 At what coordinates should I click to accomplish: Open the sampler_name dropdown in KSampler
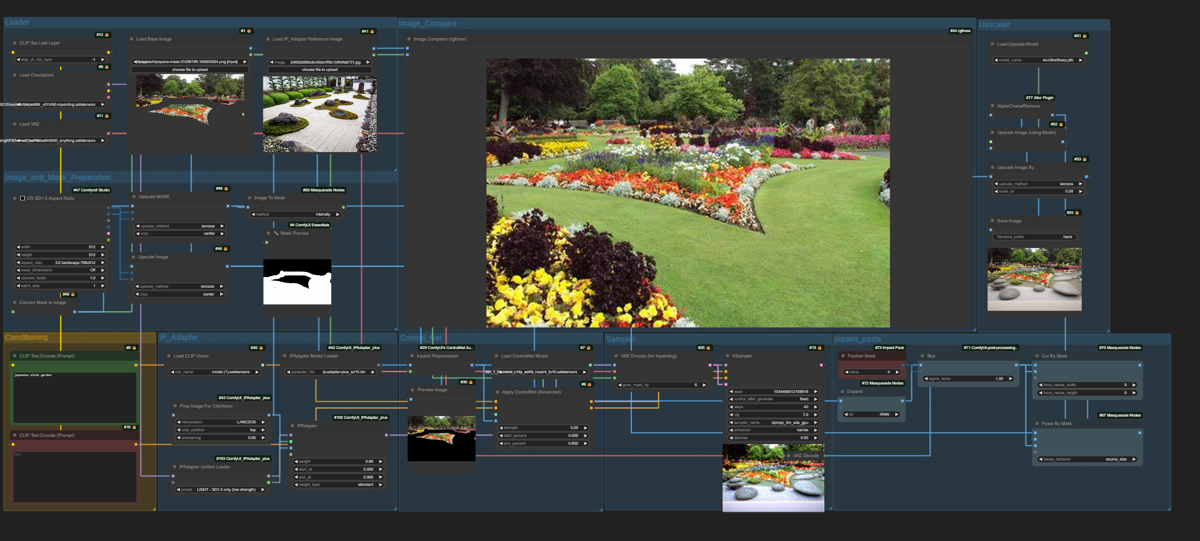click(773, 422)
